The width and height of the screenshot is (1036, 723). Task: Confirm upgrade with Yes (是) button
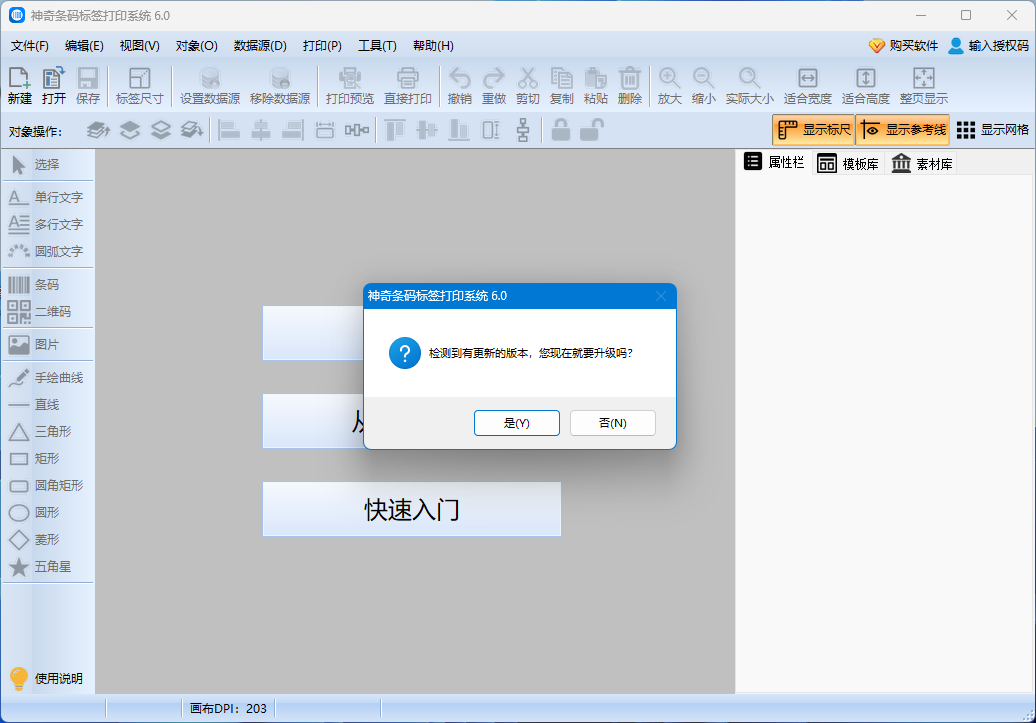[517, 423]
